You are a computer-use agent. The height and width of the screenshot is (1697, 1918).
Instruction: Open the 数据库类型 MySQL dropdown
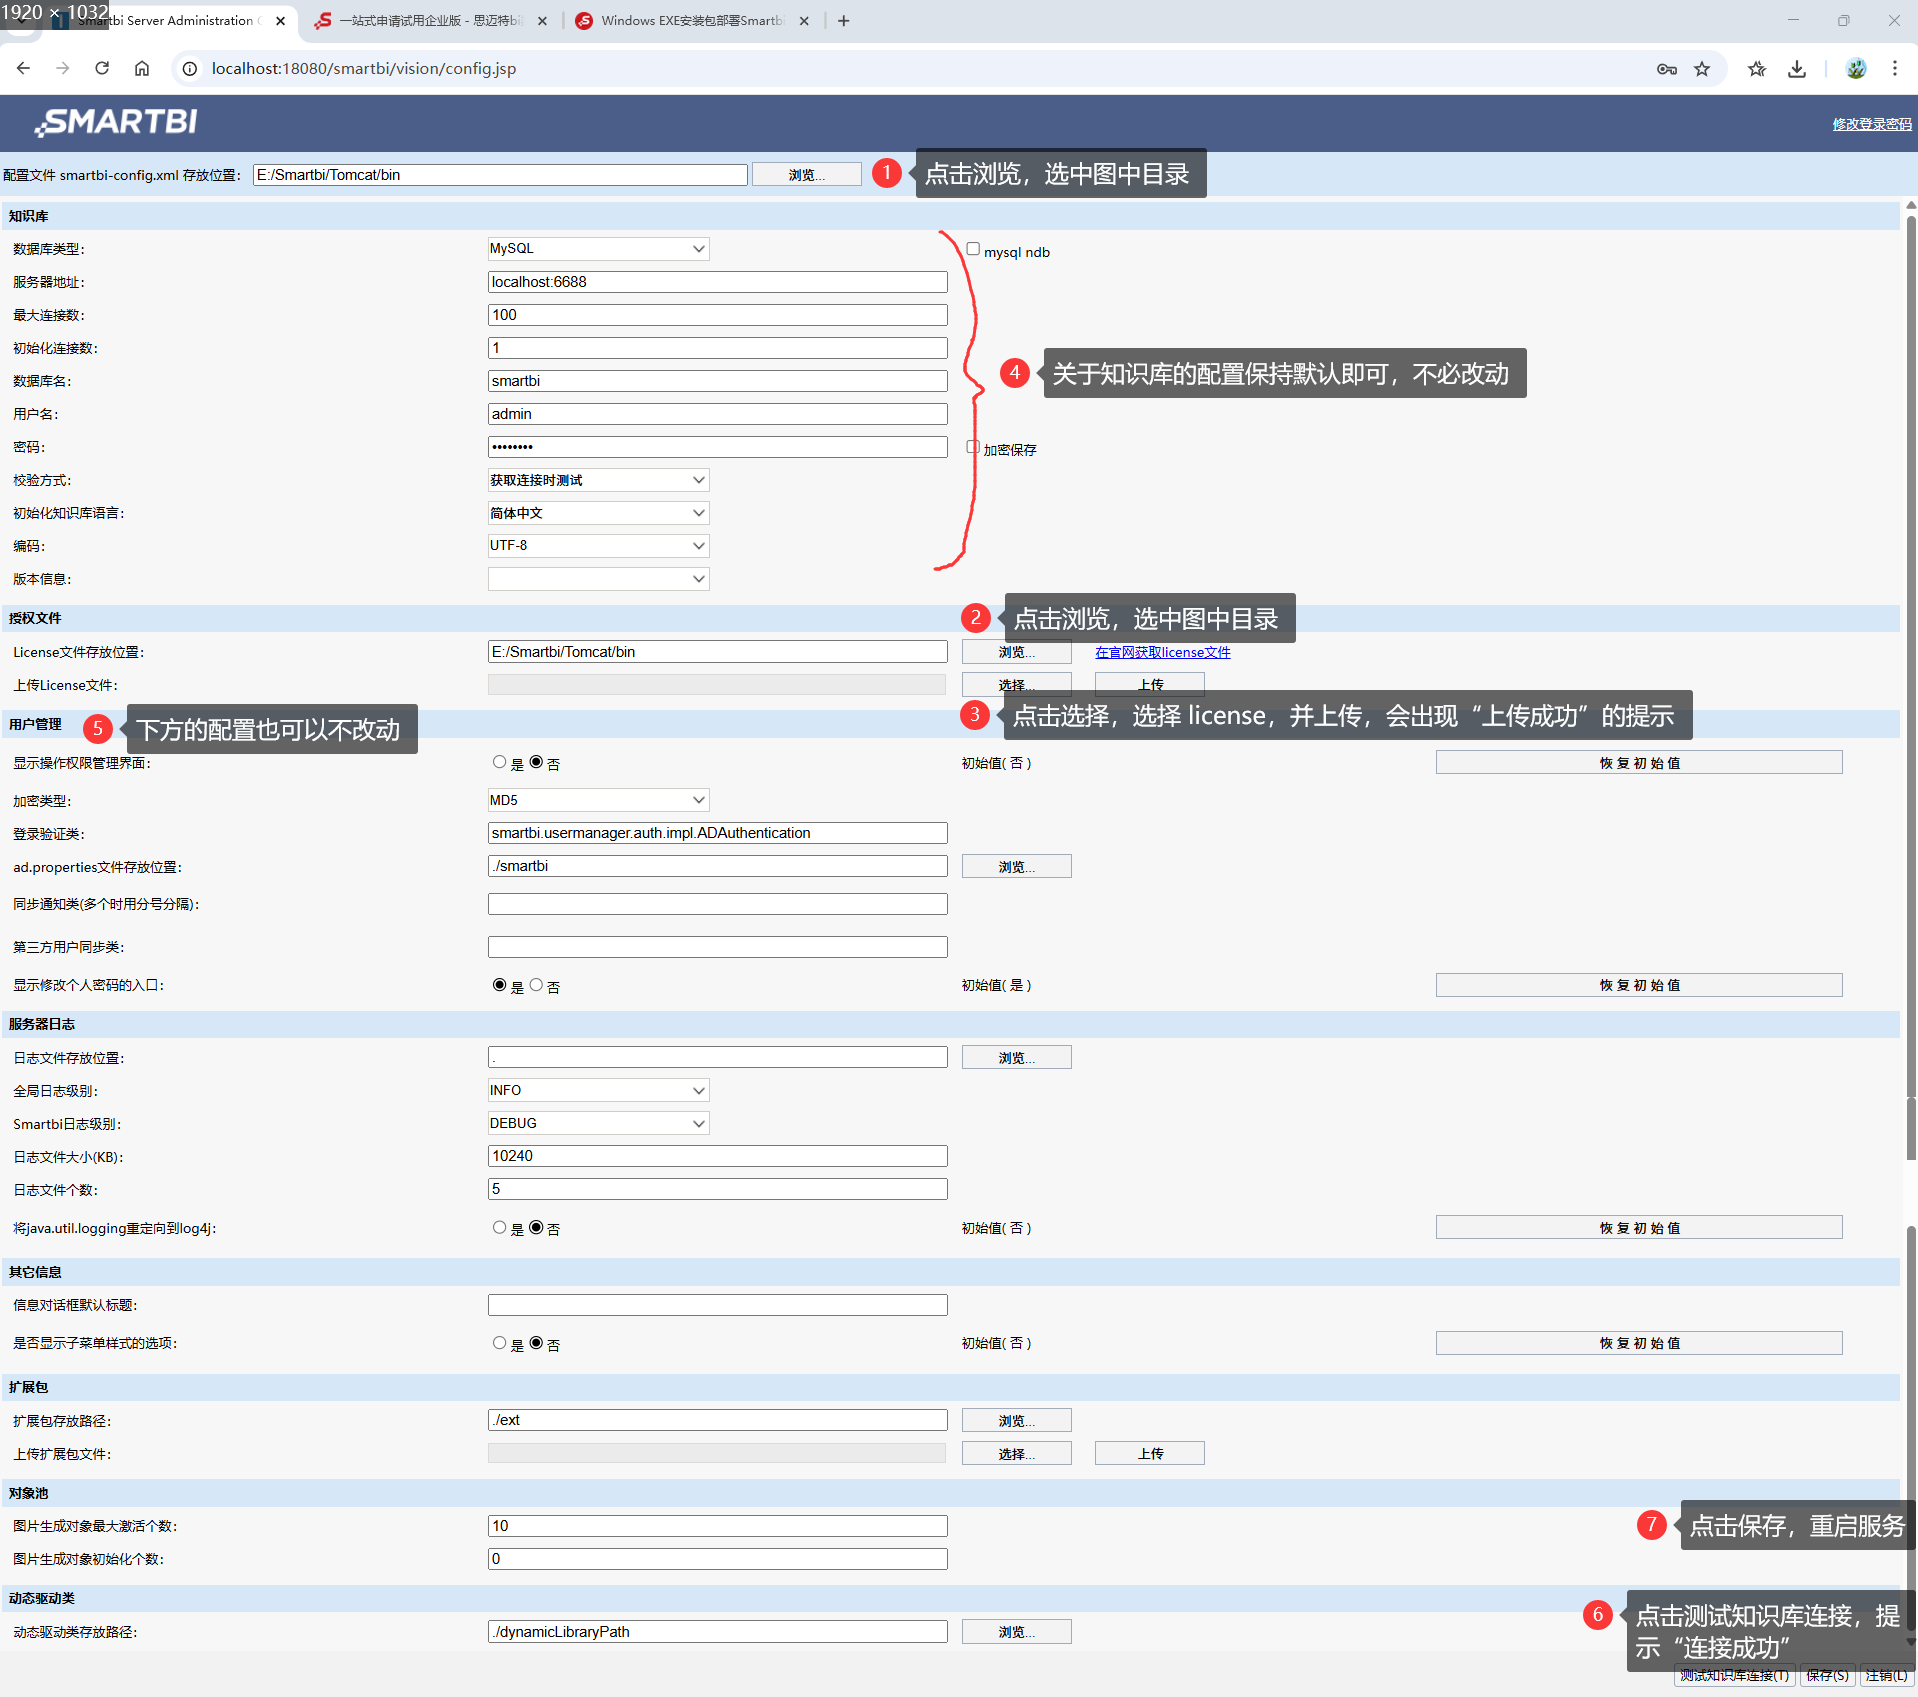point(598,248)
